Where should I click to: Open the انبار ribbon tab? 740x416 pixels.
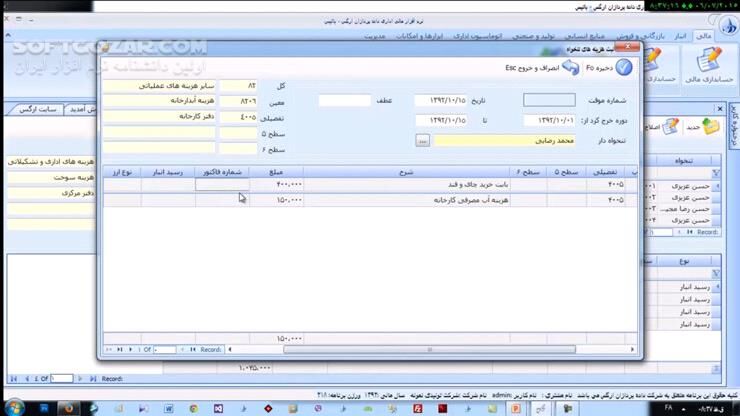(680, 35)
